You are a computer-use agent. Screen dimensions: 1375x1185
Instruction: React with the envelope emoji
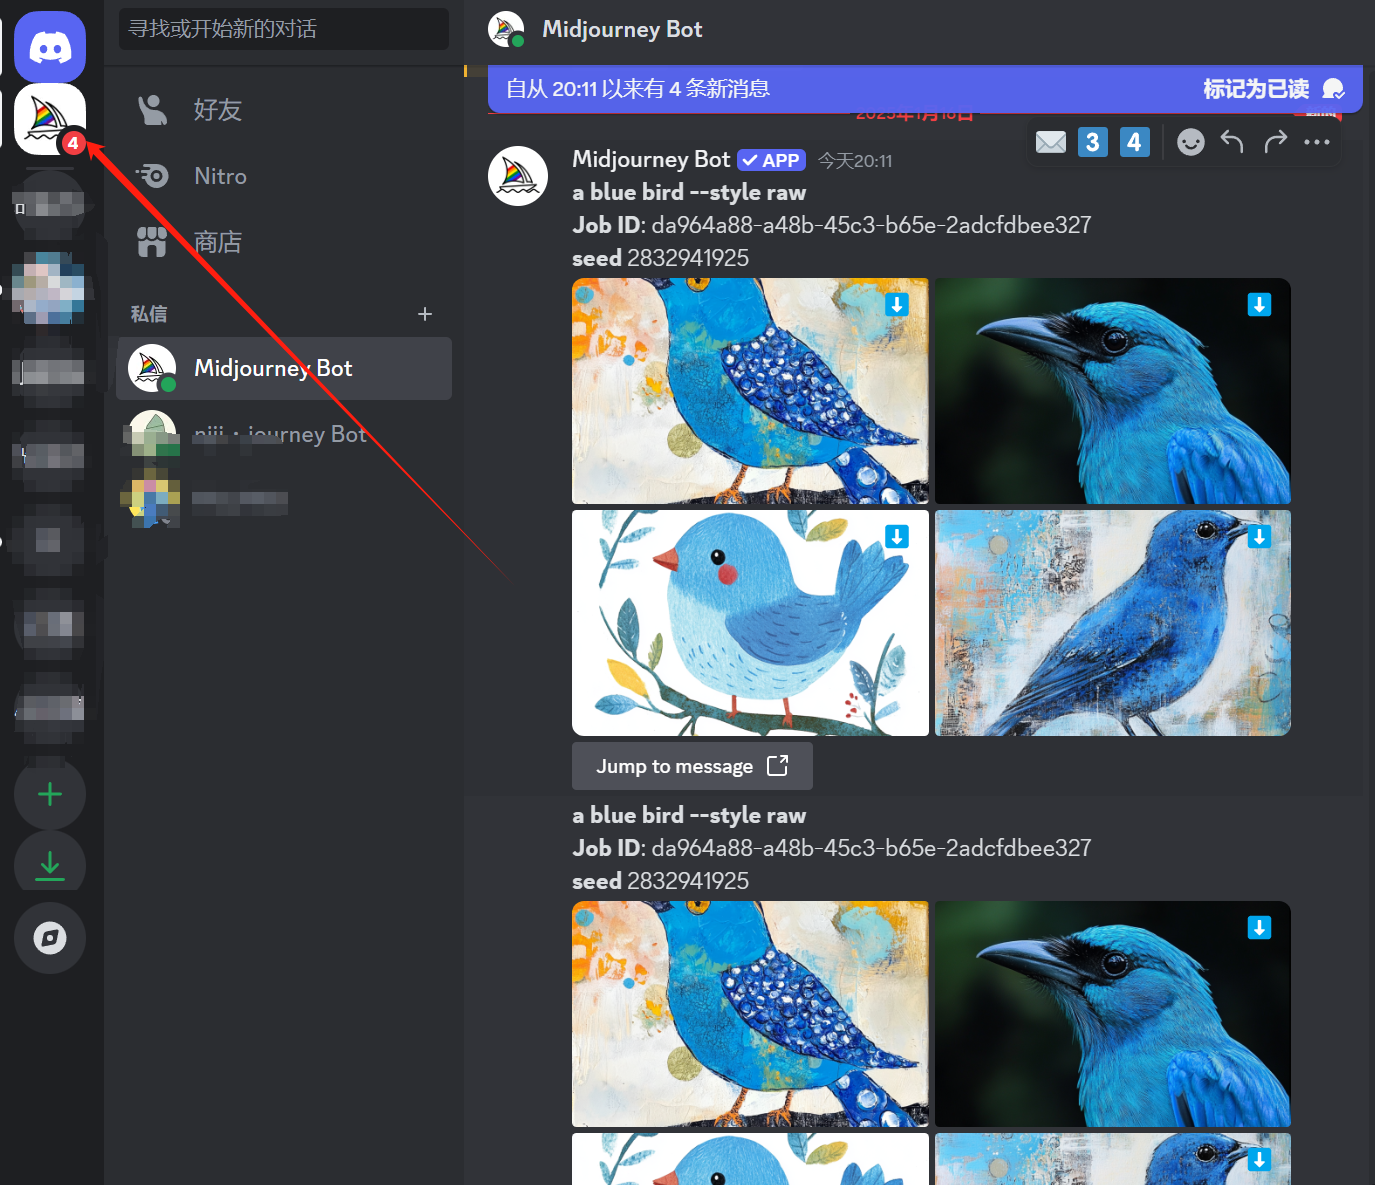(x=1051, y=142)
